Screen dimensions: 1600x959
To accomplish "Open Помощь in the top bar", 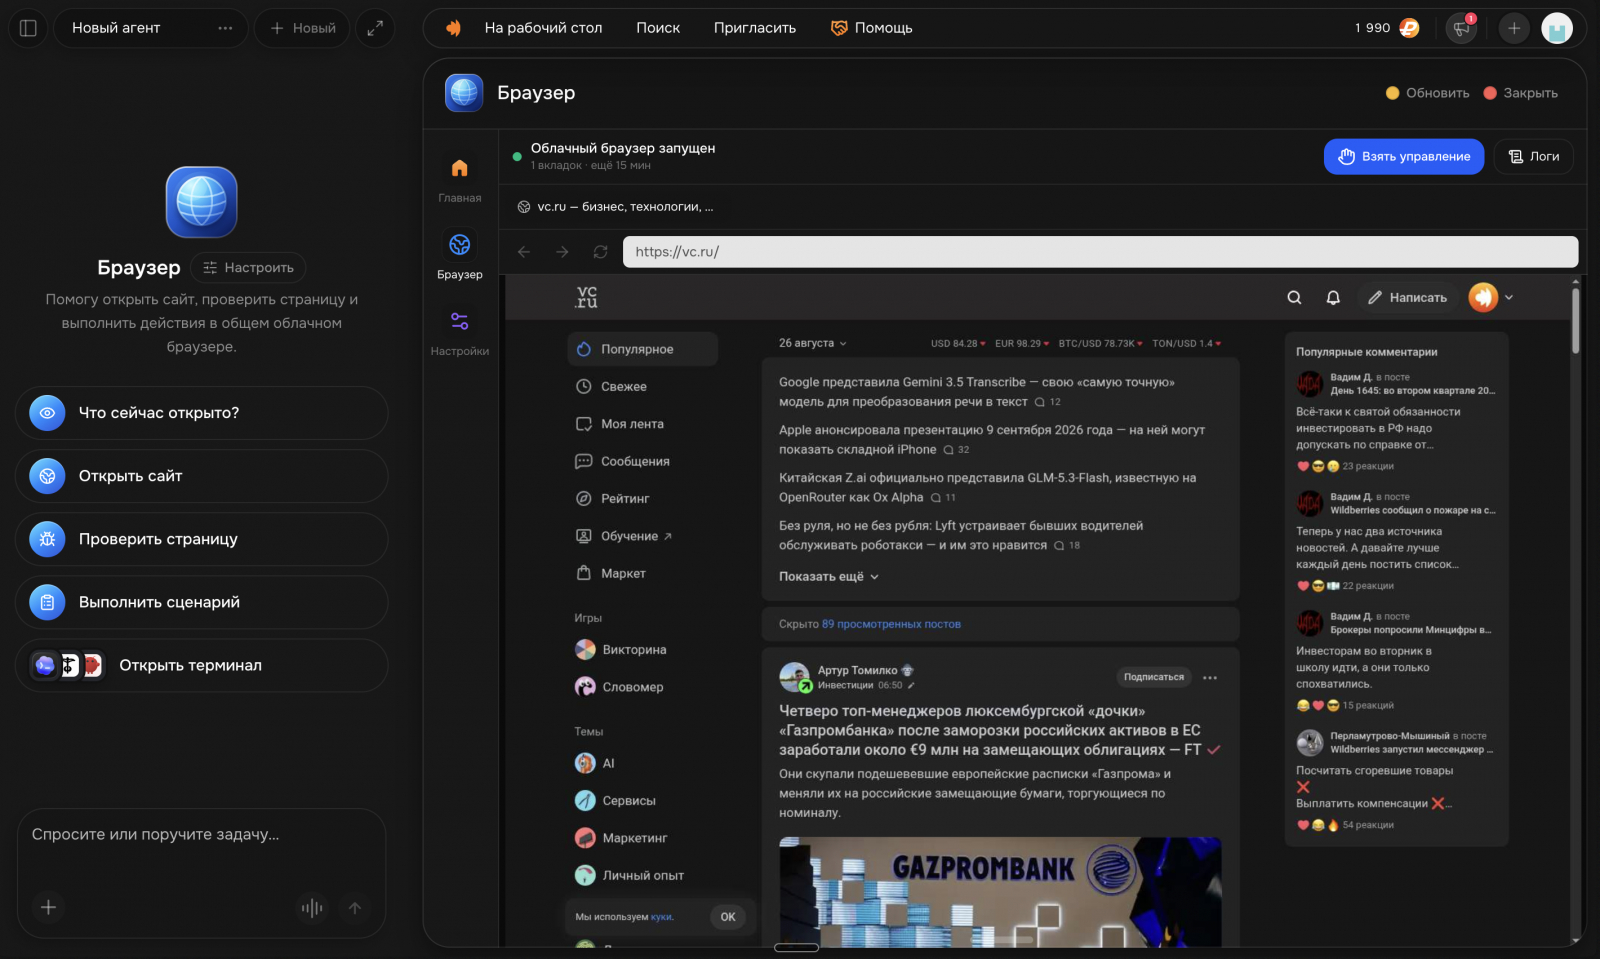I will [x=872, y=28].
